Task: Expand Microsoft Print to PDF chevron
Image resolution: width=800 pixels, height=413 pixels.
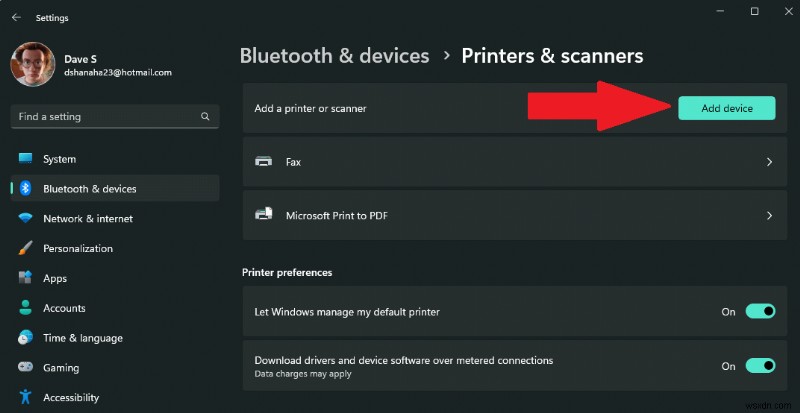Action: click(x=769, y=215)
